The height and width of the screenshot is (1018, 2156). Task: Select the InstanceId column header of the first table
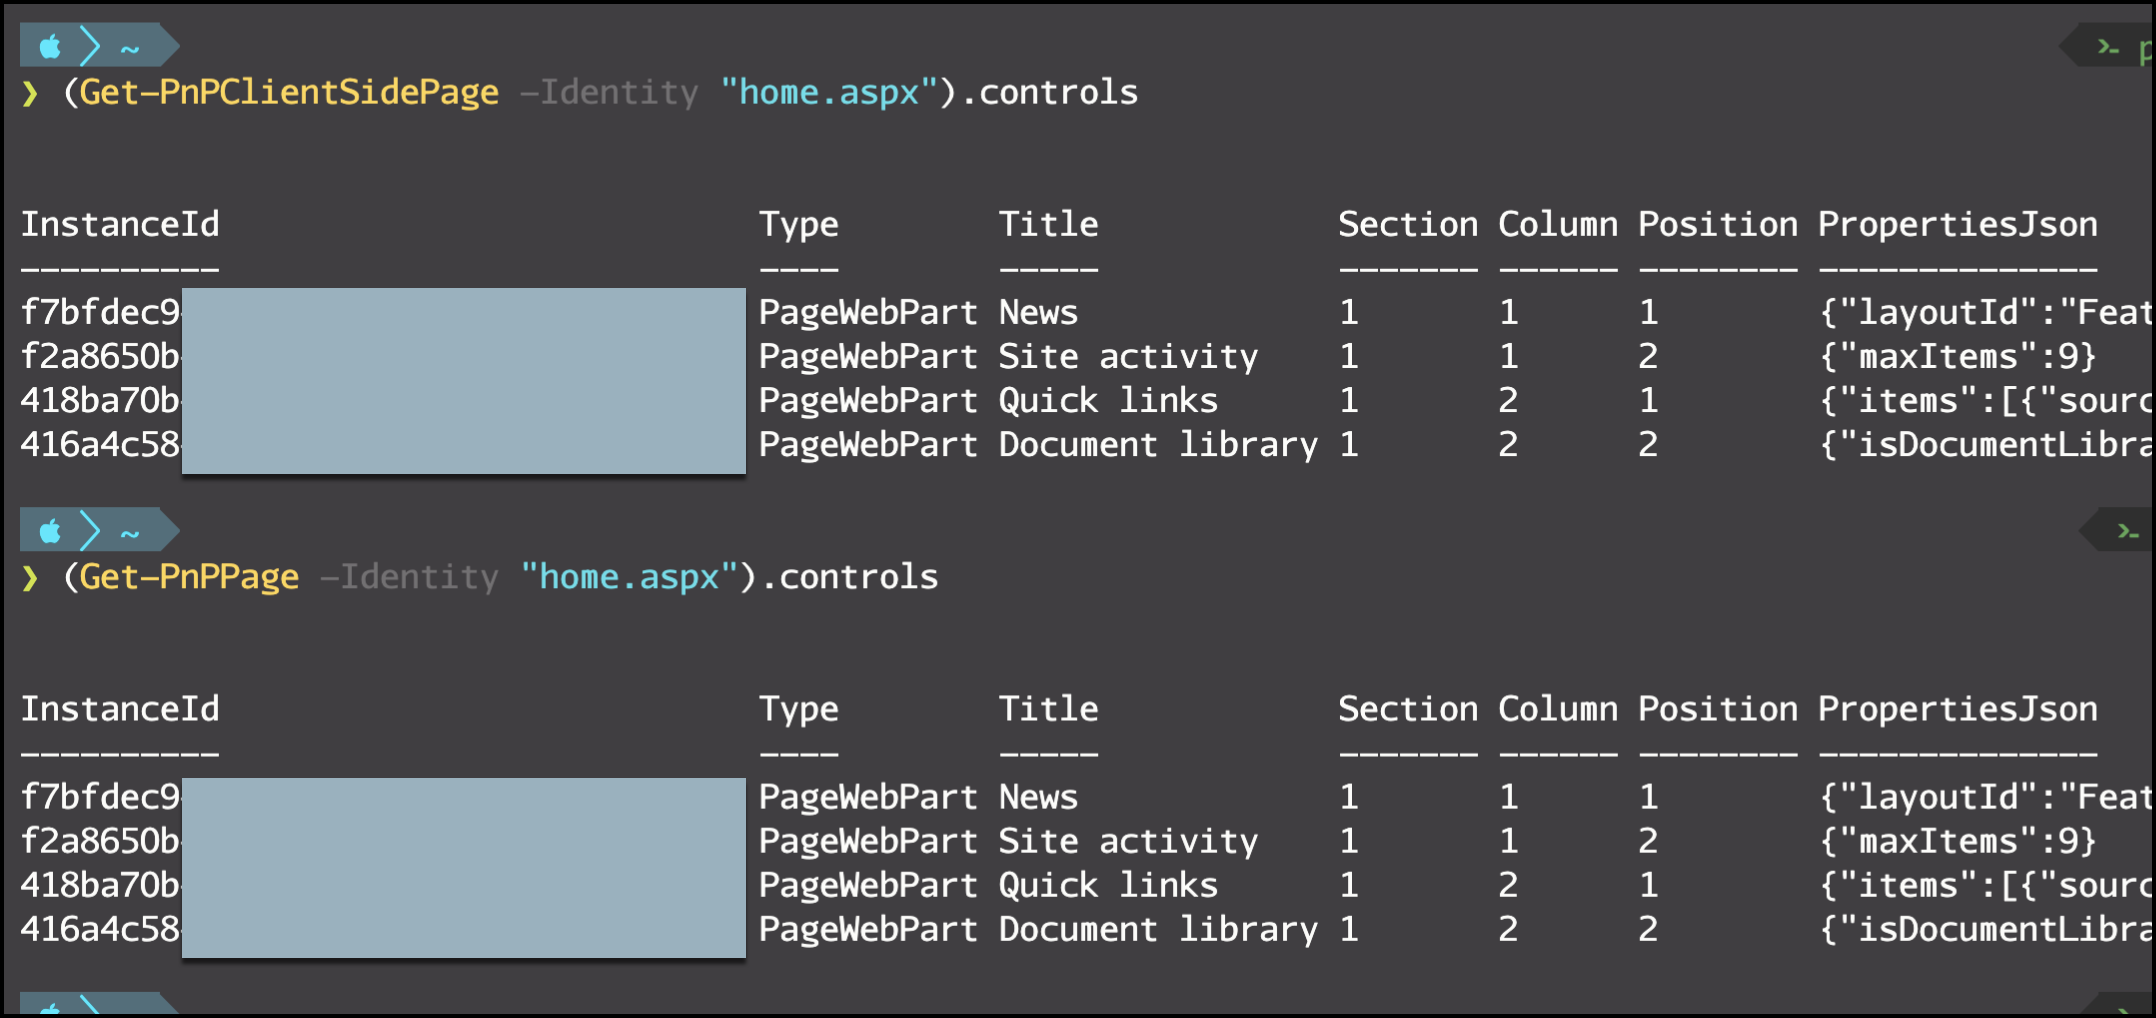(x=121, y=224)
